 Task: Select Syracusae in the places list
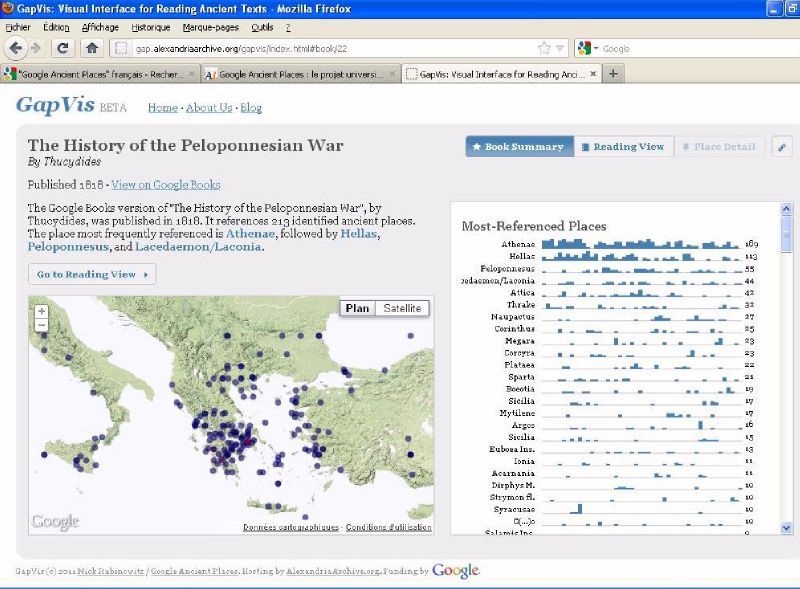514,509
